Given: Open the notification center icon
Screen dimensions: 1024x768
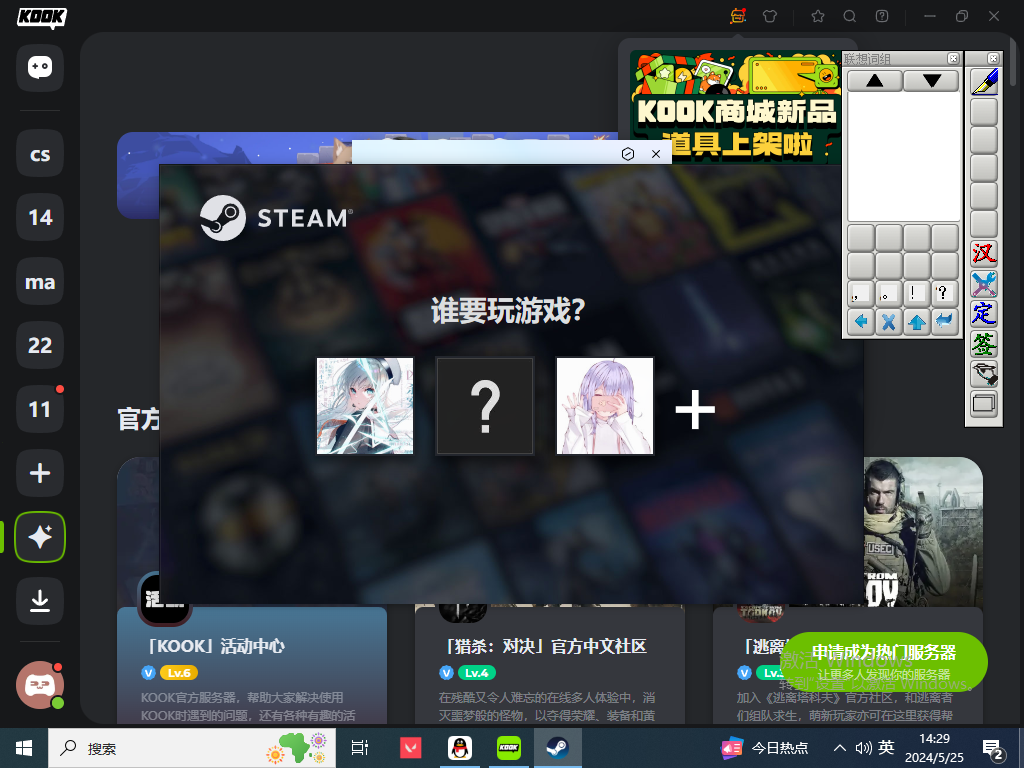Looking at the screenshot, I should coord(993,750).
